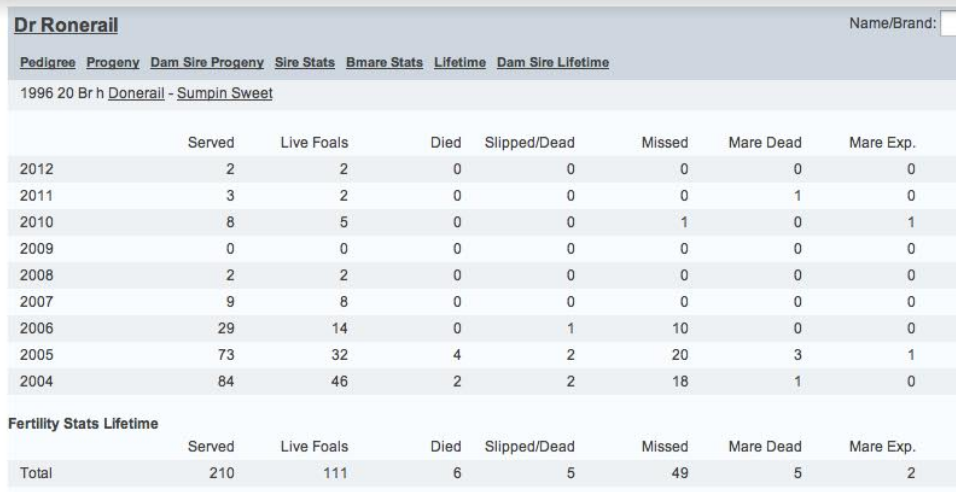Open the Lifetime stats link

[x=460, y=62]
